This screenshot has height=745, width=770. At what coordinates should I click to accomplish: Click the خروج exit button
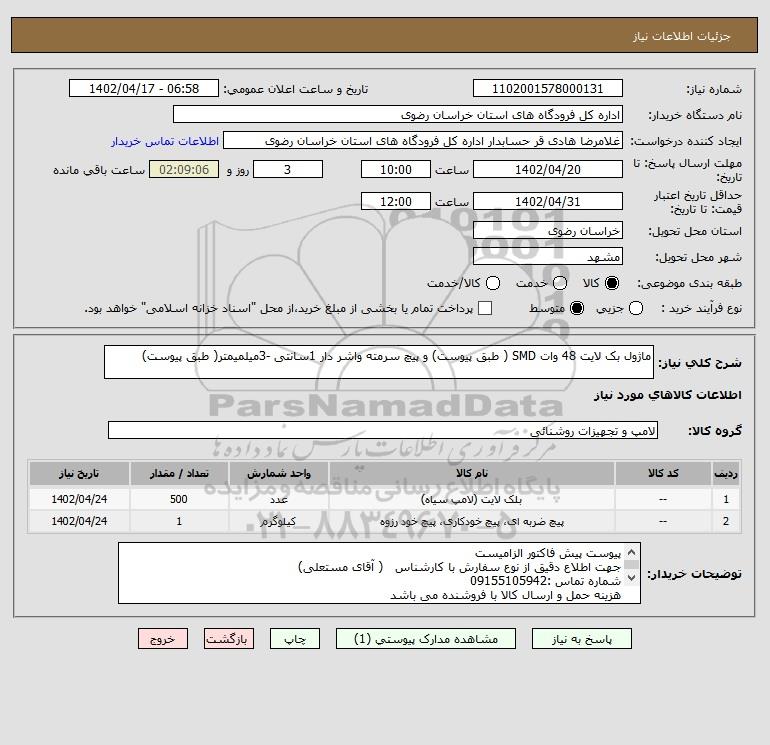point(163,639)
